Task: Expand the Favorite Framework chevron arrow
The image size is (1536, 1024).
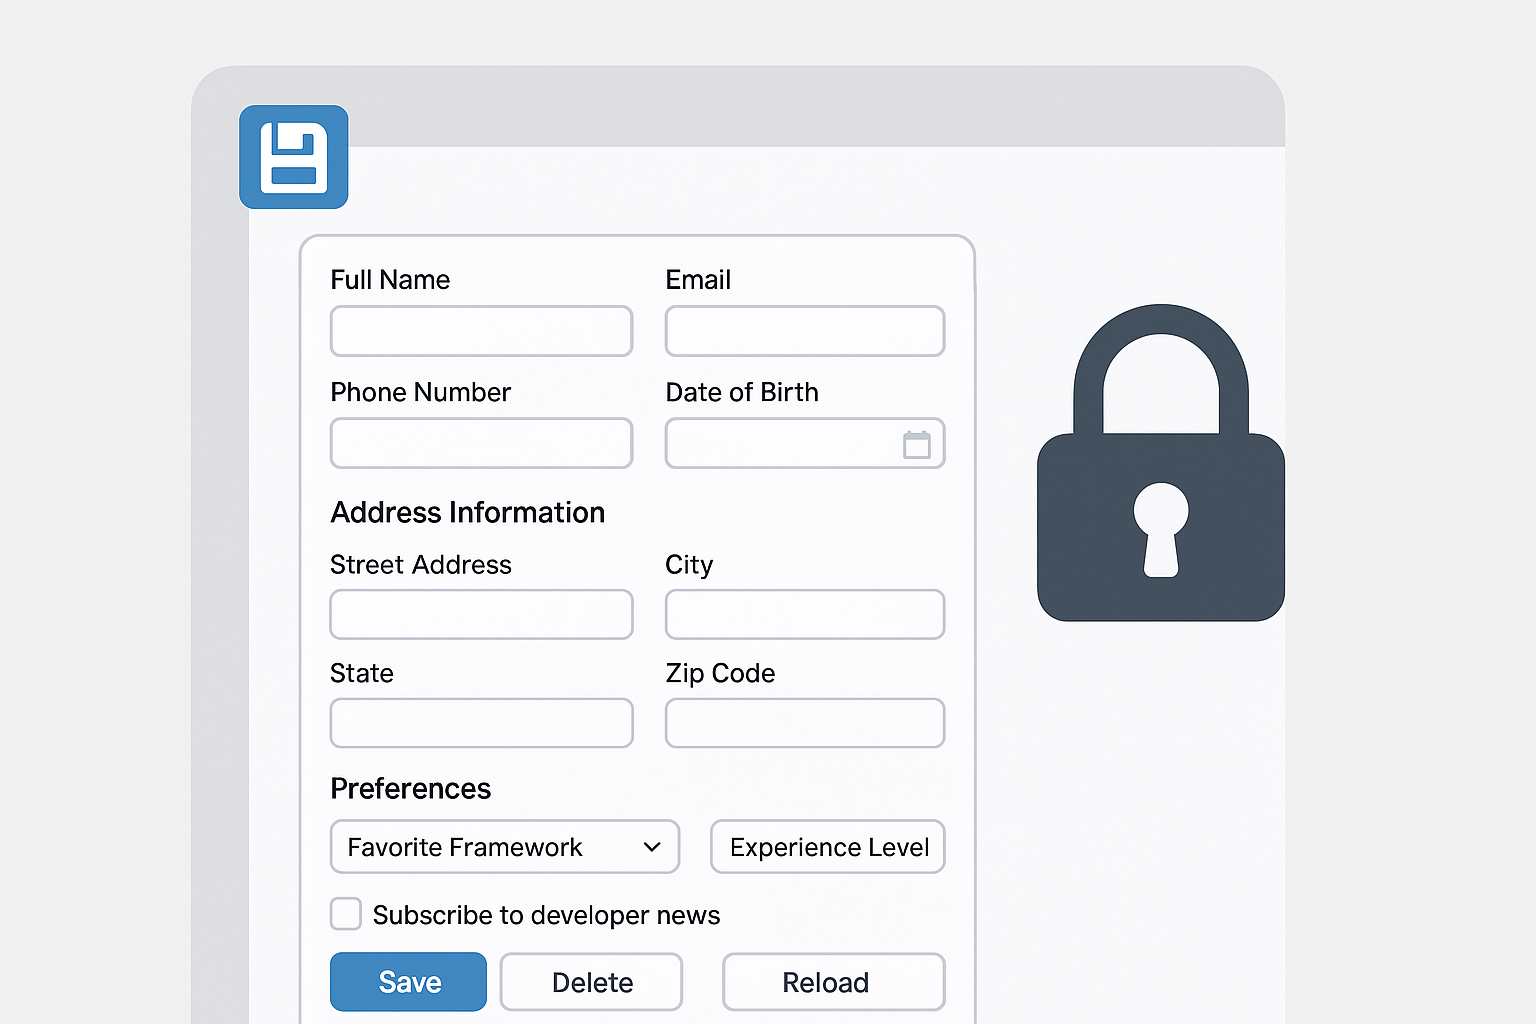Action: 652,847
